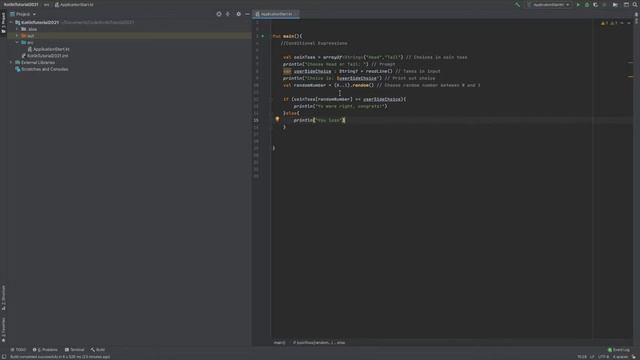Click the fun main() line in editor
The height and width of the screenshot is (360, 640).
pos(287,36)
